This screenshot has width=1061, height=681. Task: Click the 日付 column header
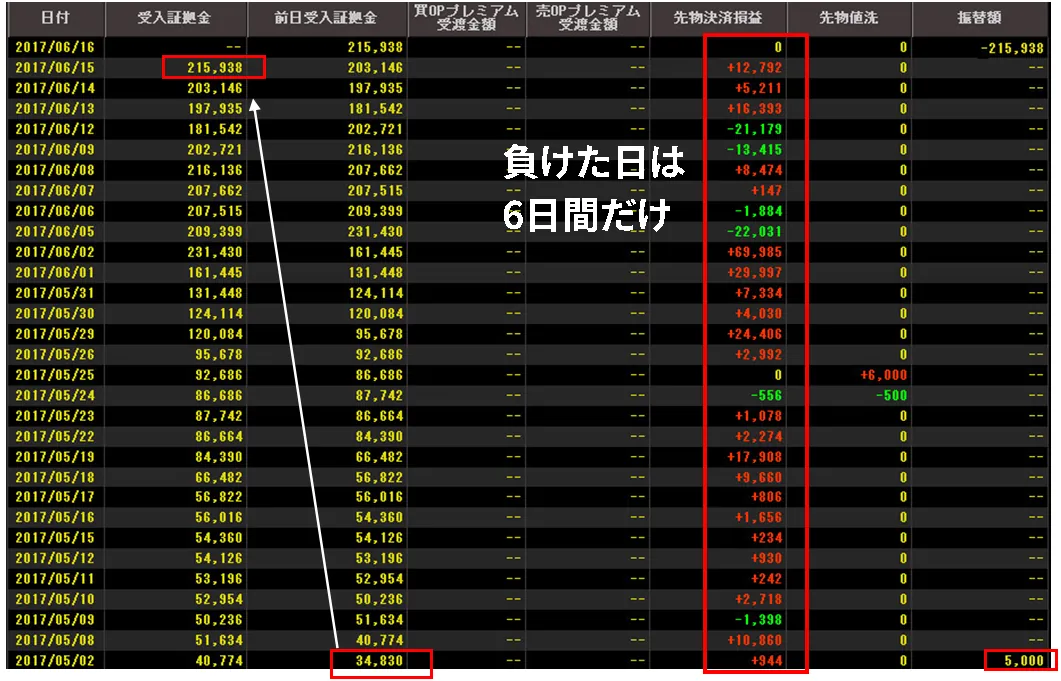point(55,18)
